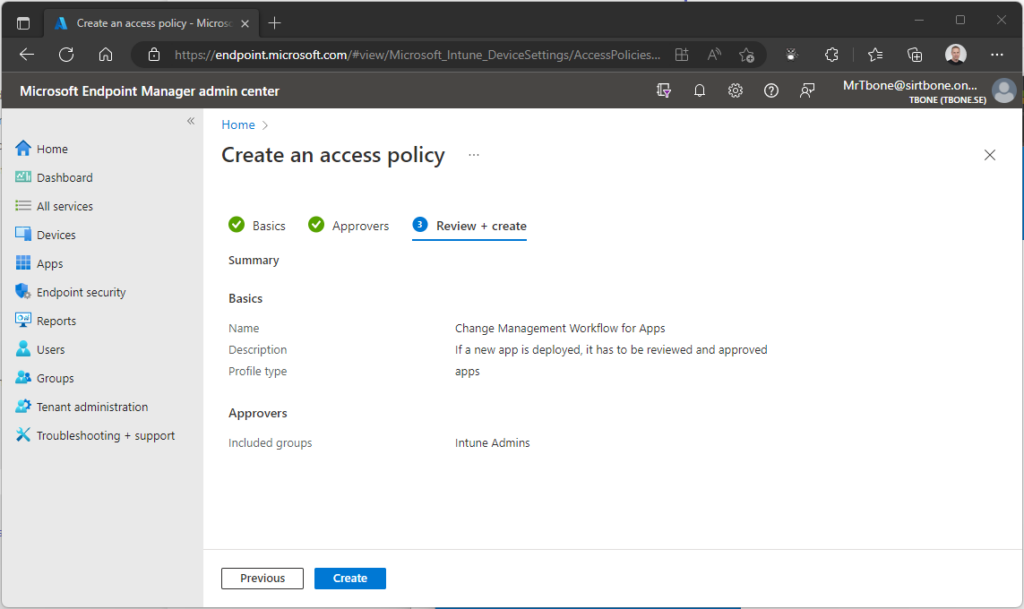This screenshot has width=1024, height=609.
Task: Click the browser address bar URL
Action: tap(418, 55)
